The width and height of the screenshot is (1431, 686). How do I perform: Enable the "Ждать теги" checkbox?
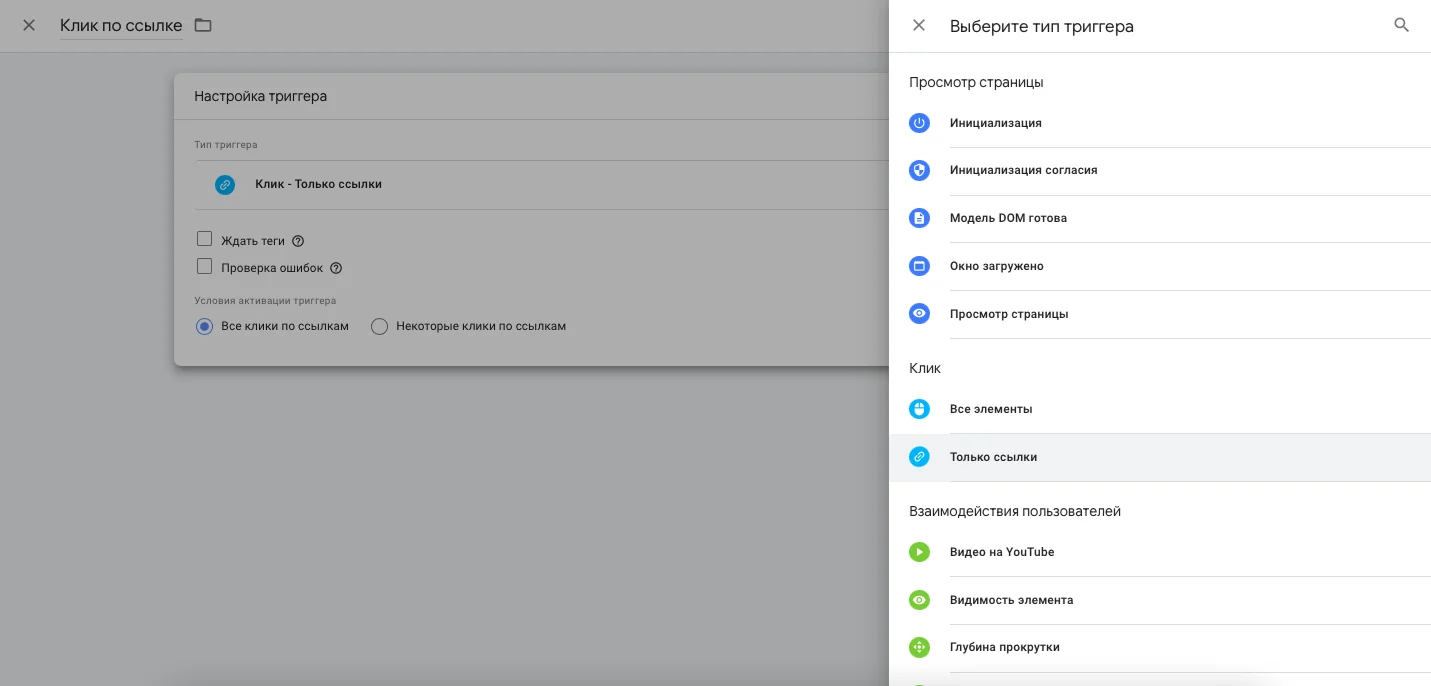[x=205, y=240]
